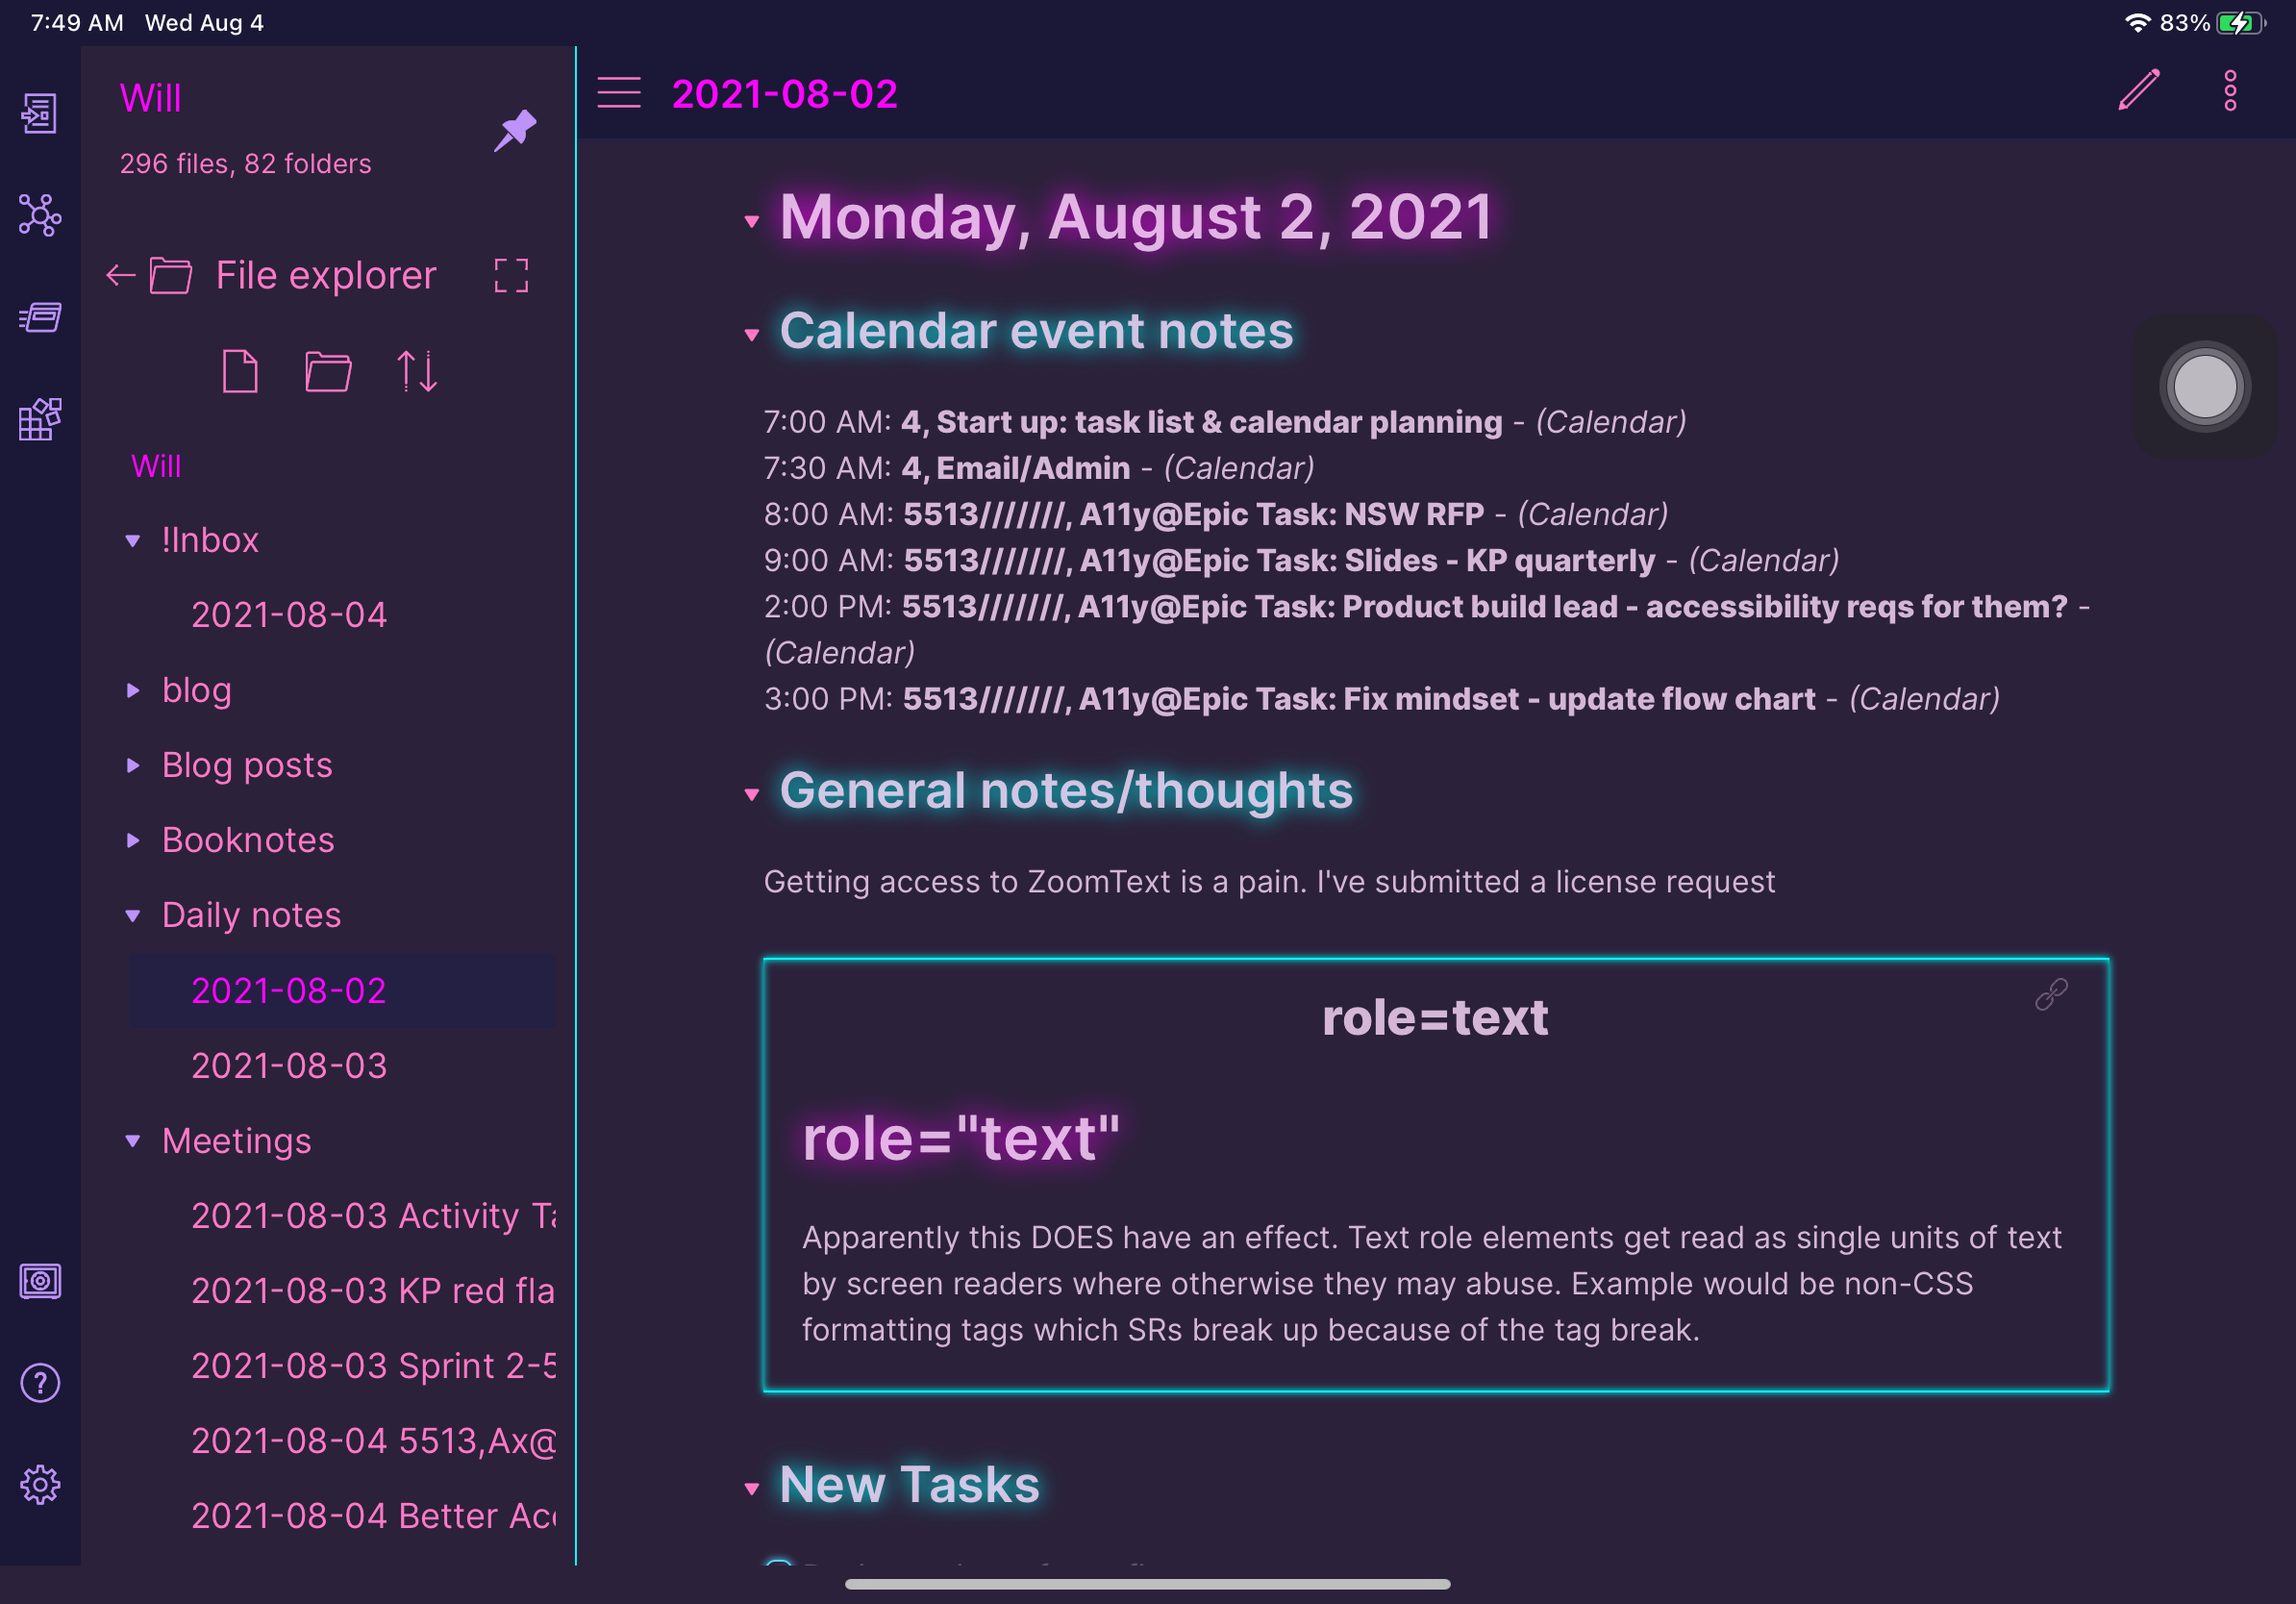Screen dimensions: 2296x1604
Task: Select the 2021-08-03 KP red flag meeting
Action: click(372, 1290)
